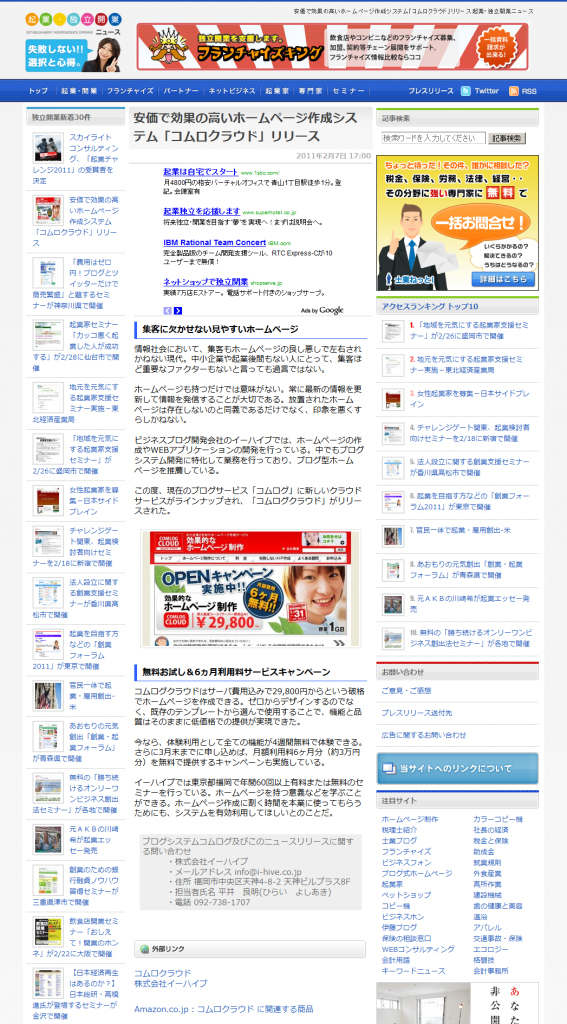Open ranking item 1 盛岡市 seminar
Viewport: 567px width, 1024px height.
(x=469, y=330)
